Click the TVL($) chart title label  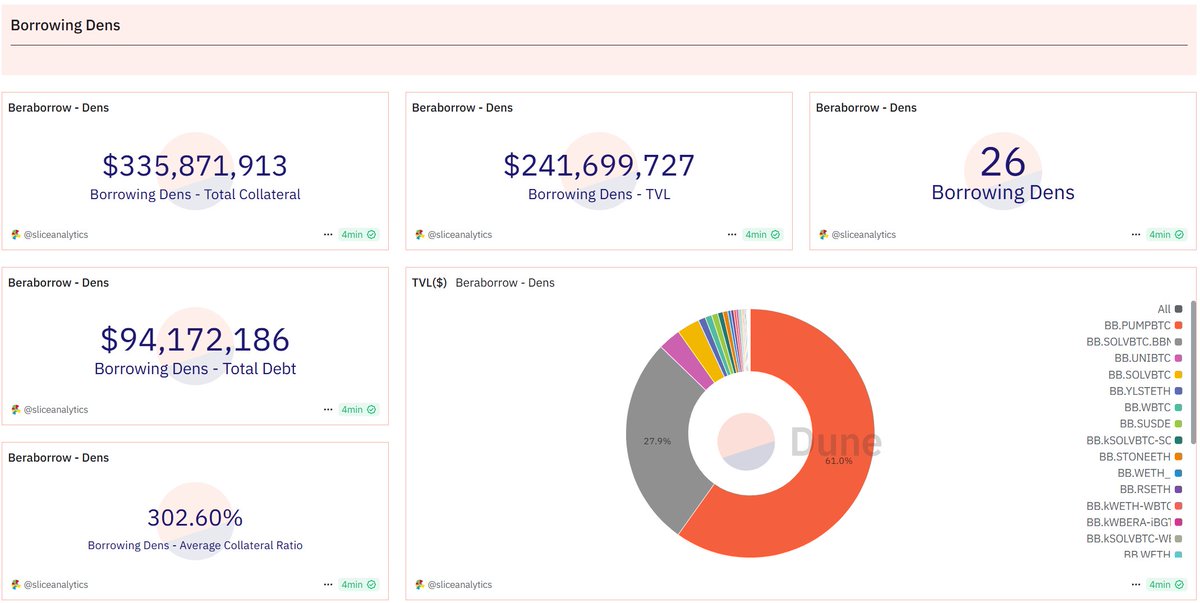point(429,282)
